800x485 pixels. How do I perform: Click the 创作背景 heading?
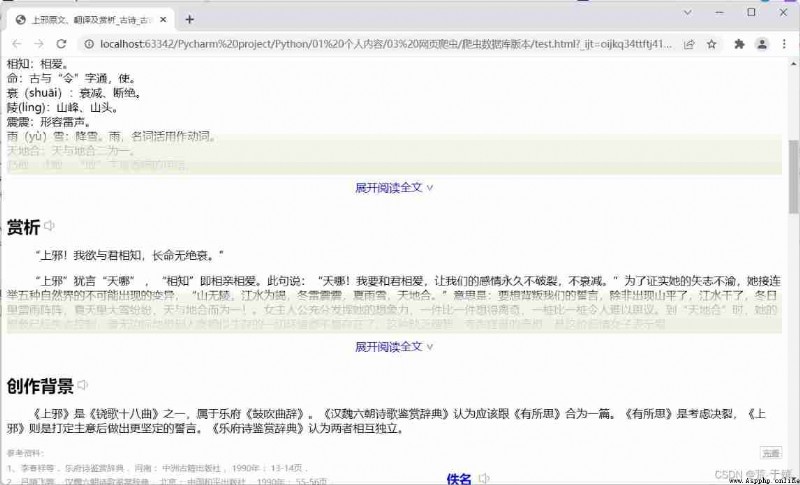pos(40,386)
